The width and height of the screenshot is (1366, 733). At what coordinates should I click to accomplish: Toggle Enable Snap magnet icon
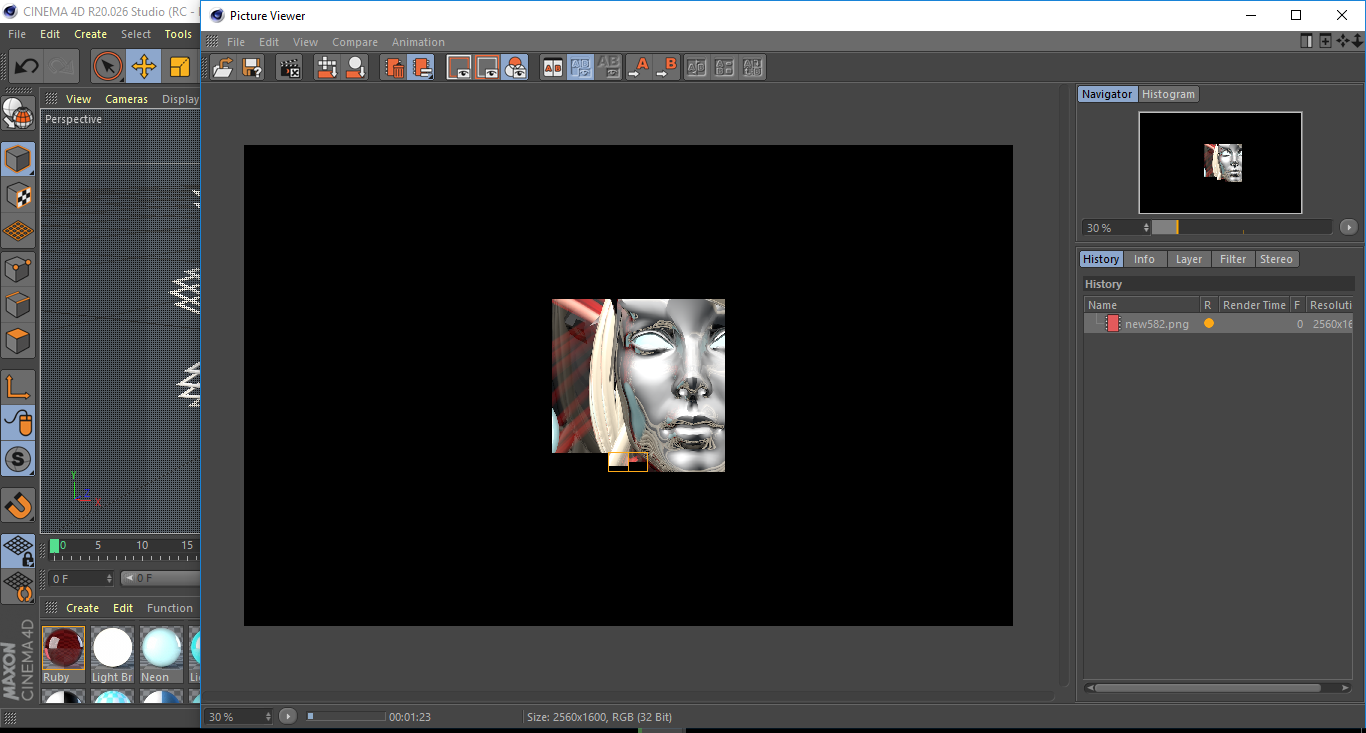pyautogui.click(x=18, y=505)
